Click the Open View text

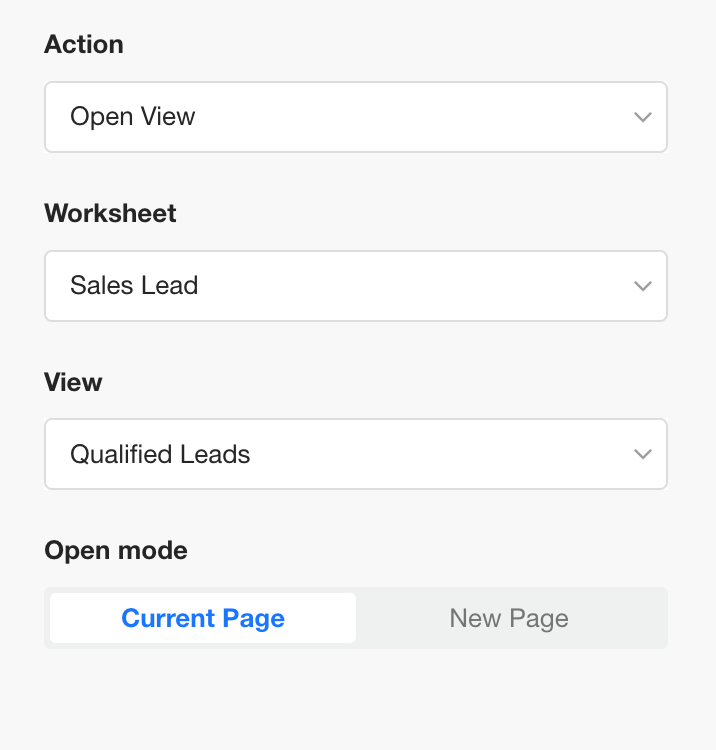(x=133, y=117)
